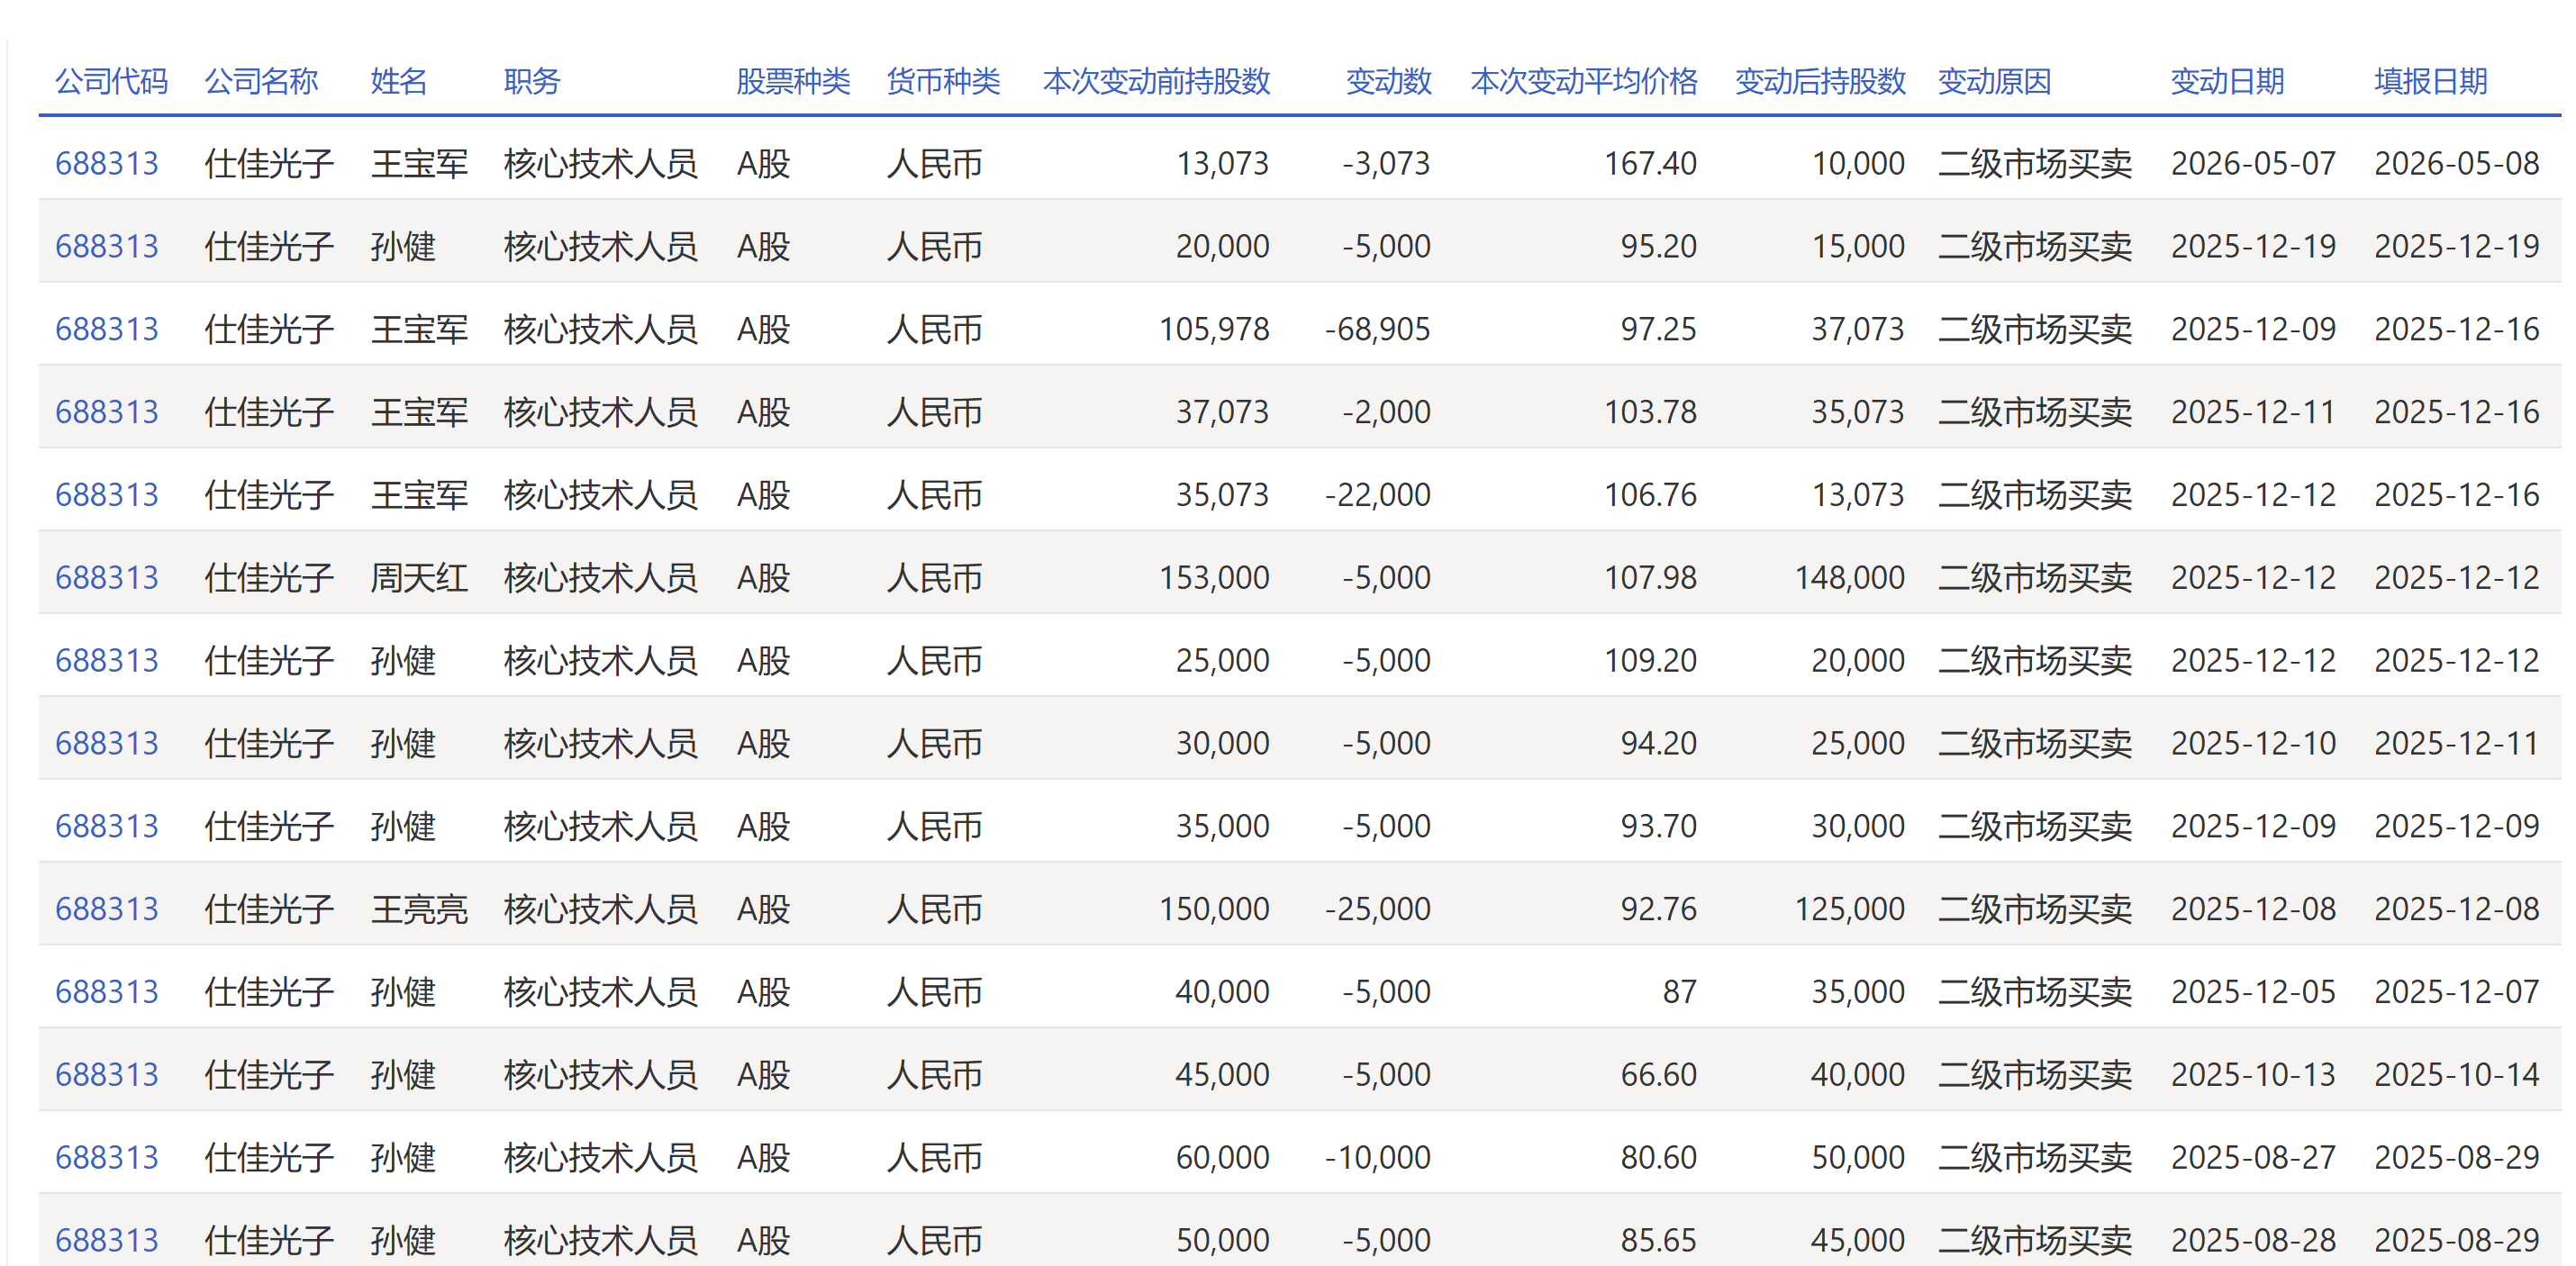Select the change date 2025-12-05
The image size is (2576, 1266).
(x=2253, y=992)
